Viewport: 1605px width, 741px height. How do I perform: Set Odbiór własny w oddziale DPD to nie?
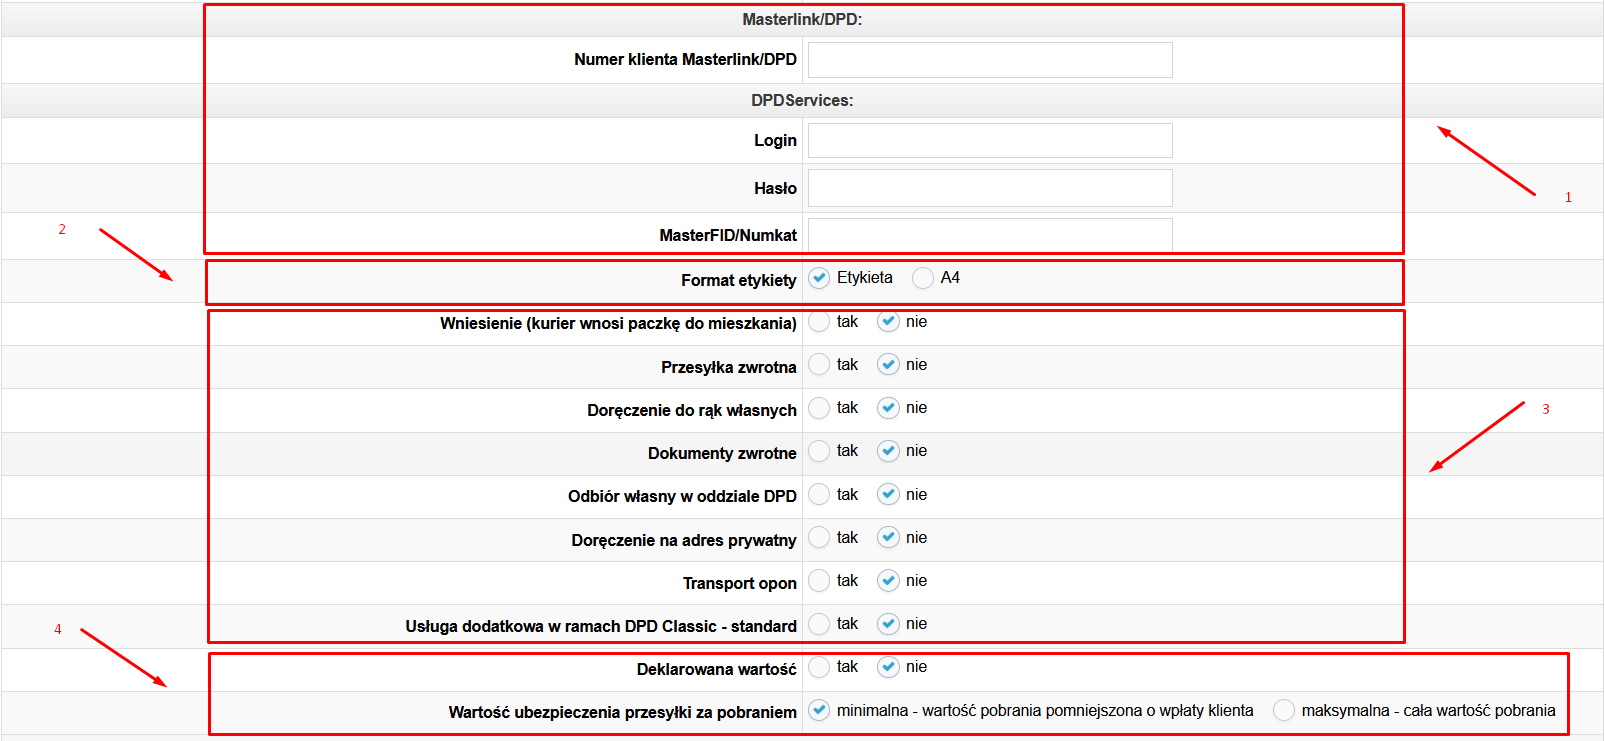pos(888,494)
